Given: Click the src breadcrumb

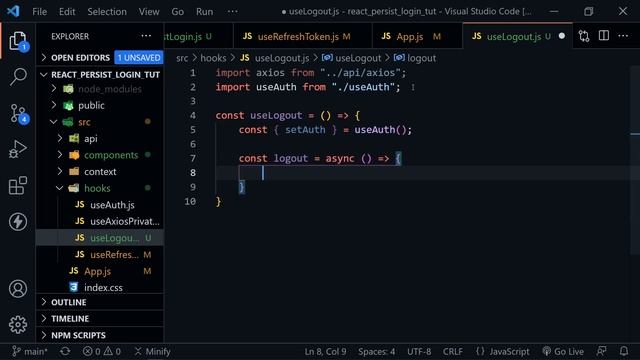Looking at the screenshot, I should point(182,58).
